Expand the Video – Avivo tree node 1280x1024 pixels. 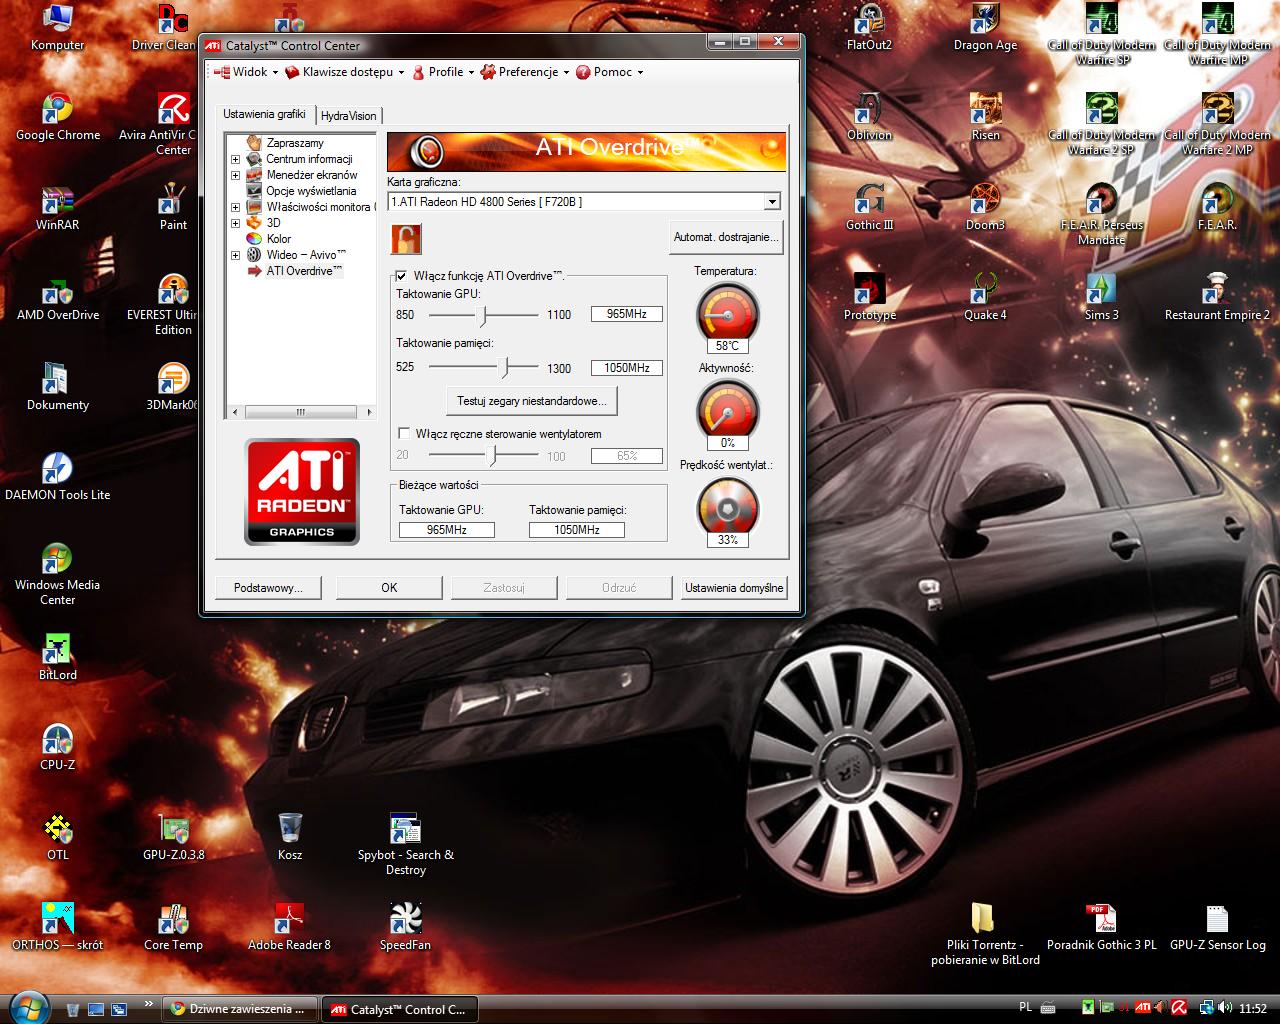click(x=236, y=255)
